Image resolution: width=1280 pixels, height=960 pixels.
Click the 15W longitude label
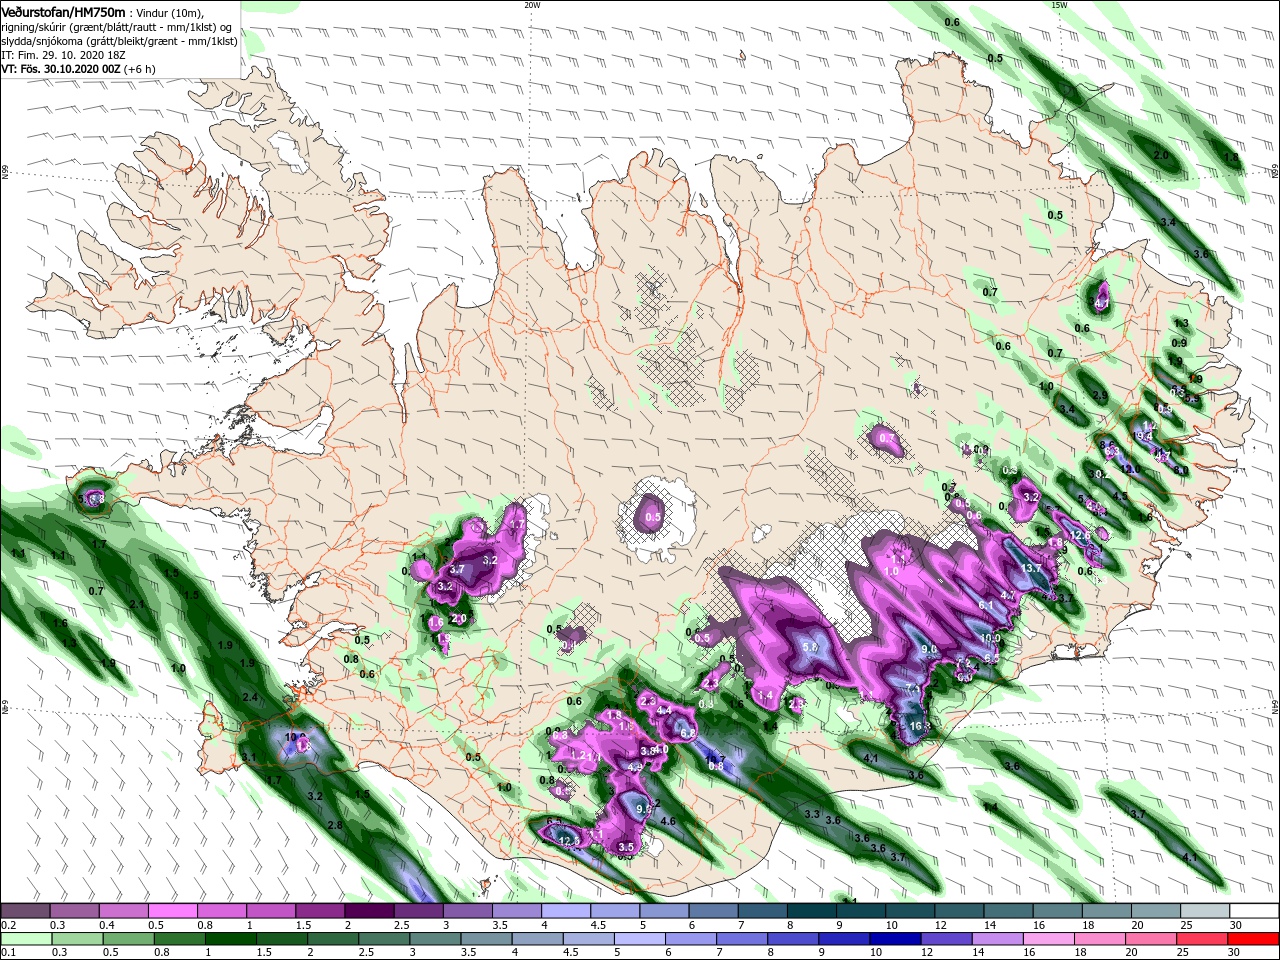click(1059, 5)
